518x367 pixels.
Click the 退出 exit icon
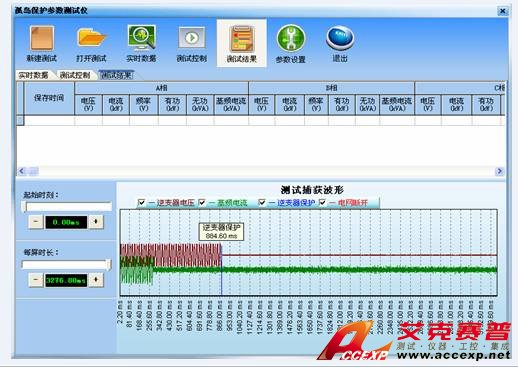340,38
